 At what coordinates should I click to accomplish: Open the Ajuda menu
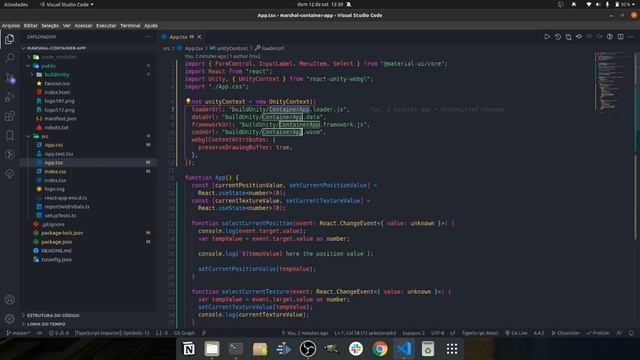(x=151, y=25)
